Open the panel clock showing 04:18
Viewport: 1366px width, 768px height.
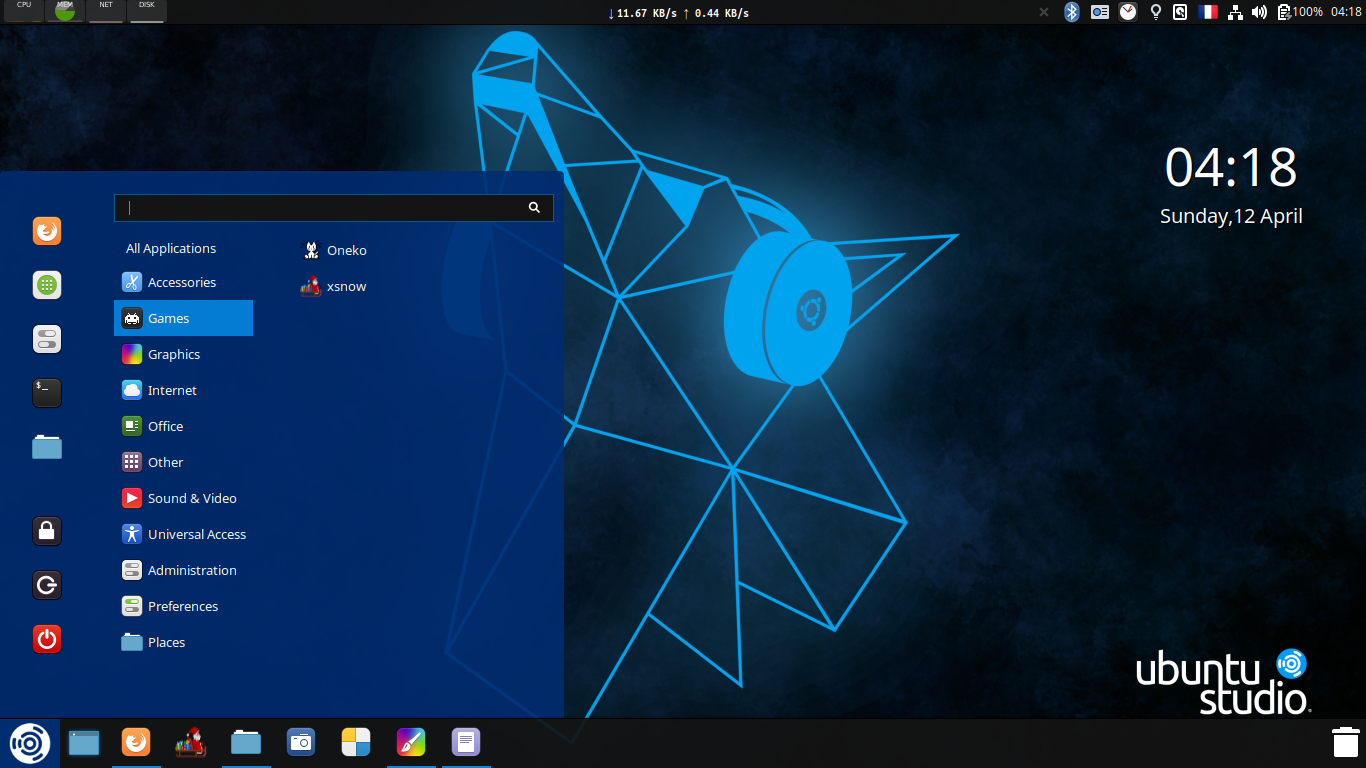point(1346,12)
